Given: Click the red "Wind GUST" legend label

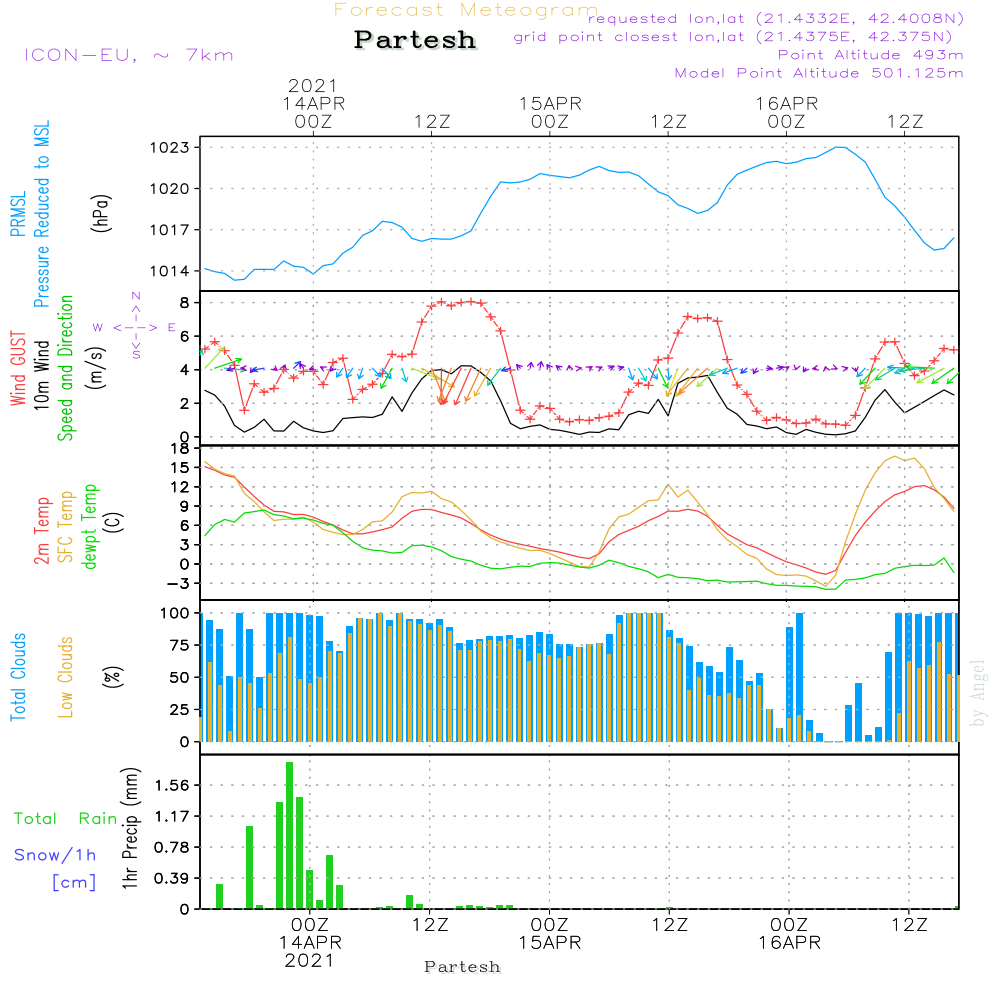Looking at the screenshot, I should [x=18, y=368].
